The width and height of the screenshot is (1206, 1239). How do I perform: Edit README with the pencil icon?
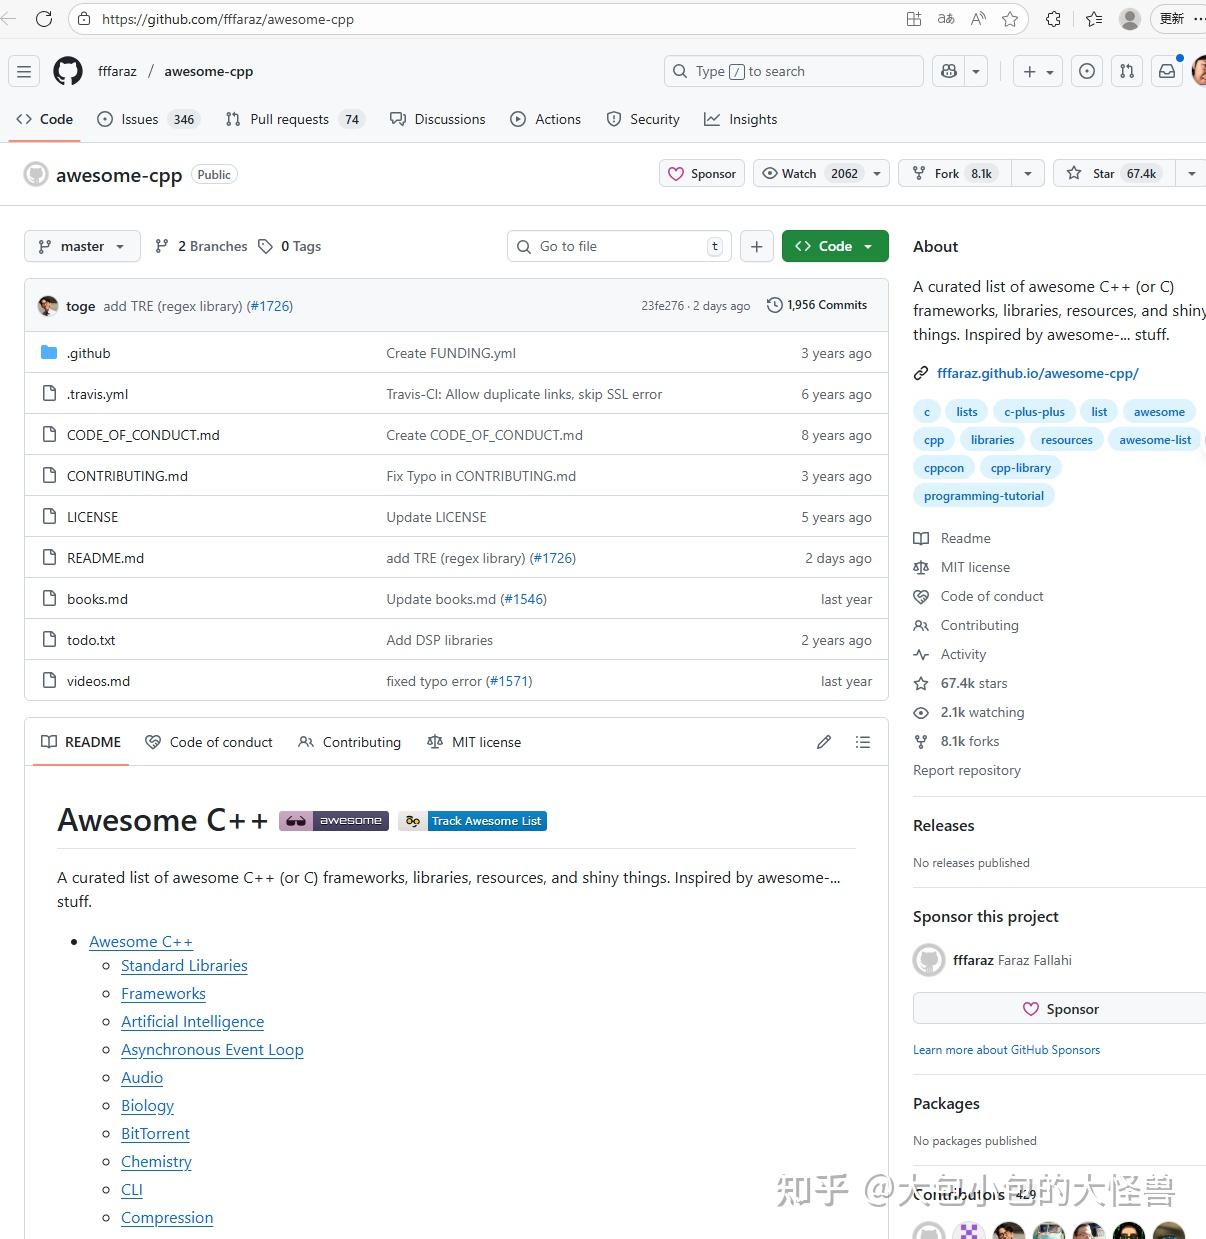(x=824, y=742)
